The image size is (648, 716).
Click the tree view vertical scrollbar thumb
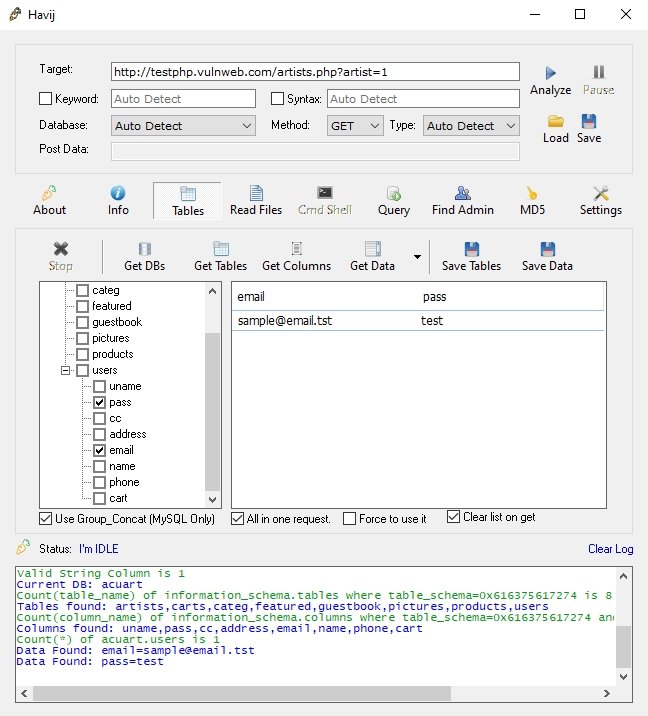click(212, 412)
